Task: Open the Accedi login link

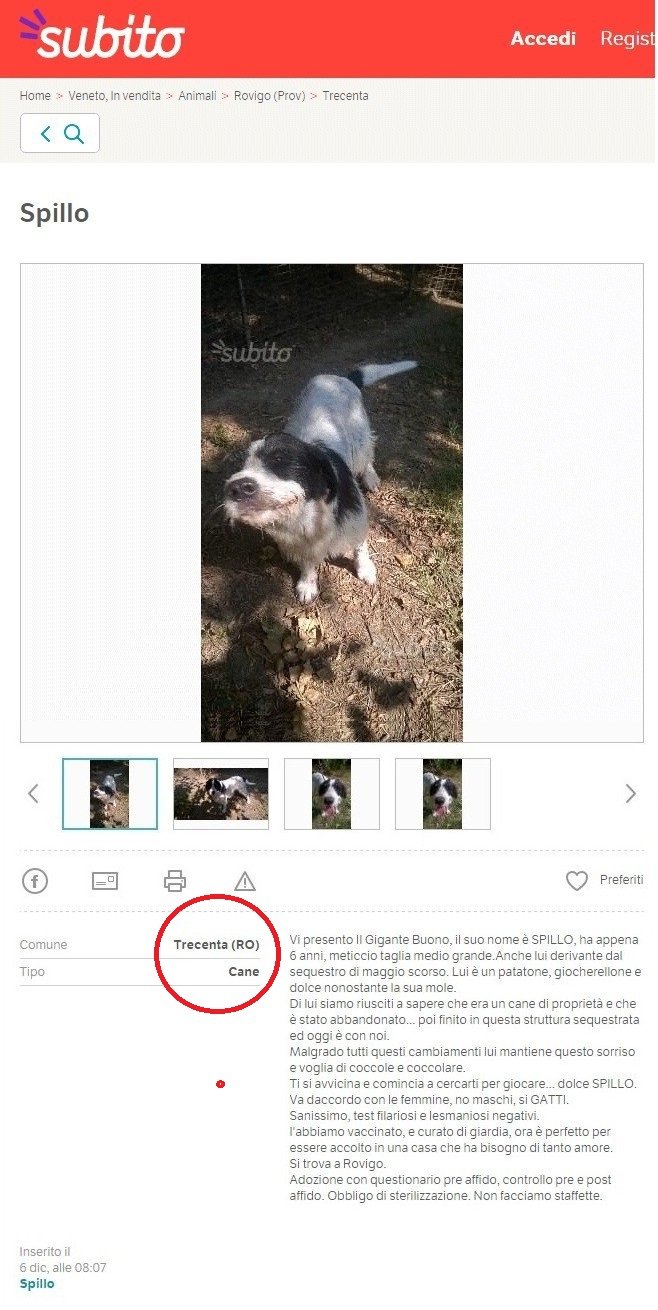Action: pyautogui.click(x=543, y=39)
